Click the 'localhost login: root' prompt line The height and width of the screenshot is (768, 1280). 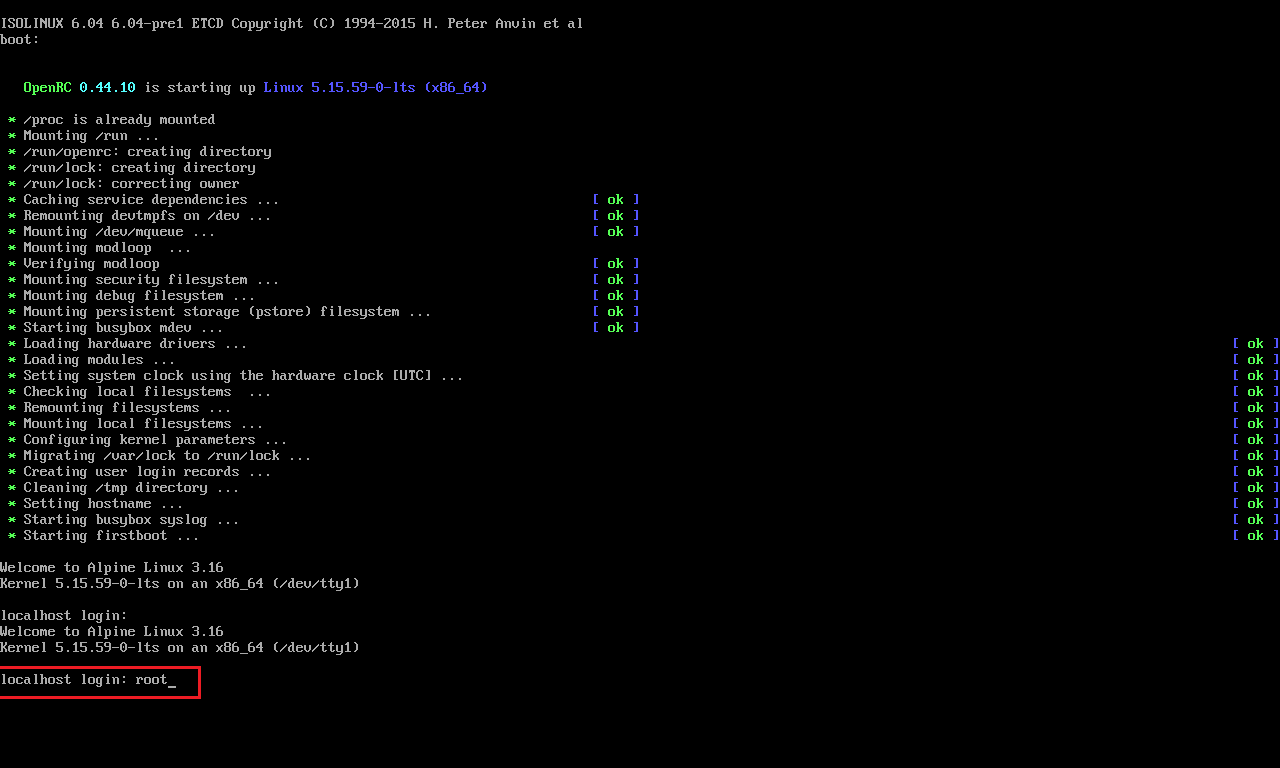(88, 680)
